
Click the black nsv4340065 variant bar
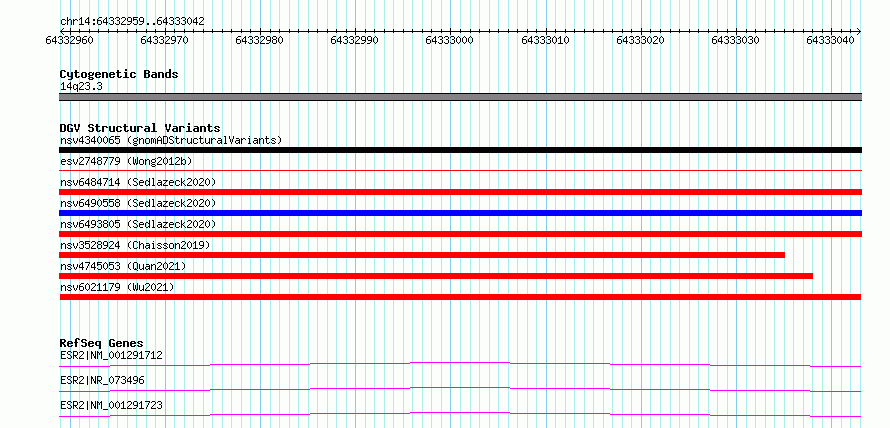click(x=460, y=150)
